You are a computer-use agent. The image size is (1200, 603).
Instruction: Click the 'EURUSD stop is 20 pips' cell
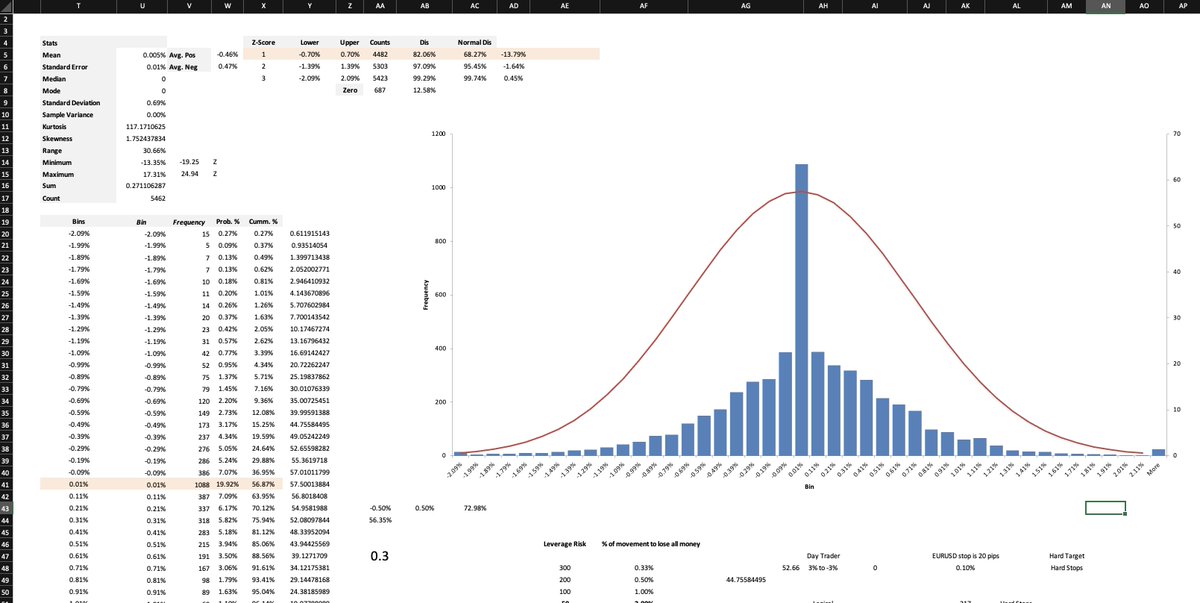[x=965, y=556]
